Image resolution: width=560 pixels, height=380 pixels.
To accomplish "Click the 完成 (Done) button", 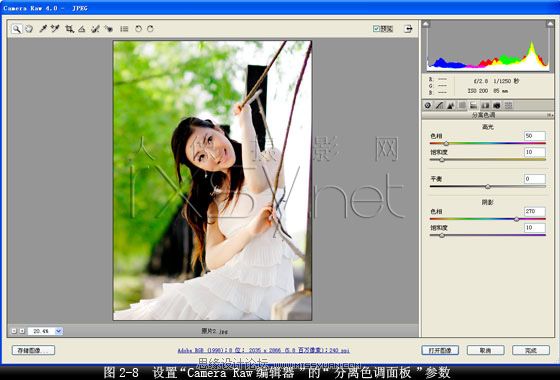I will [x=531, y=350].
